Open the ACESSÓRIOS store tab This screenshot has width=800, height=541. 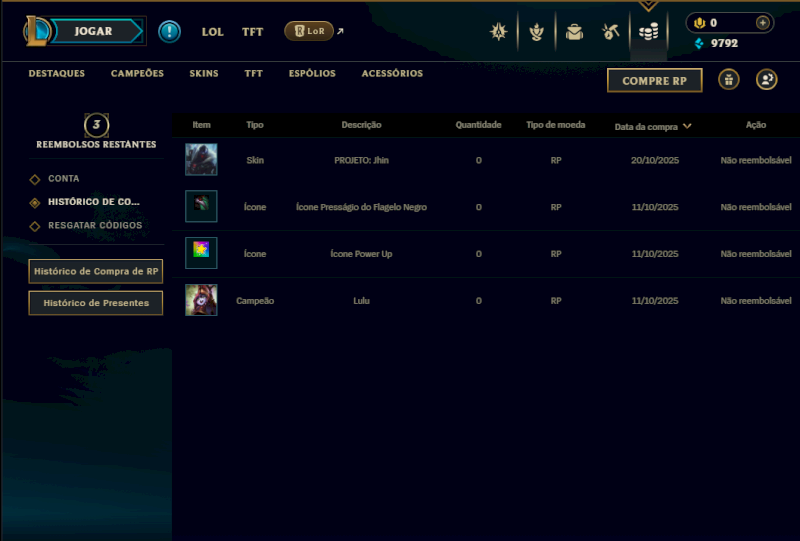click(x=392, y=73)
